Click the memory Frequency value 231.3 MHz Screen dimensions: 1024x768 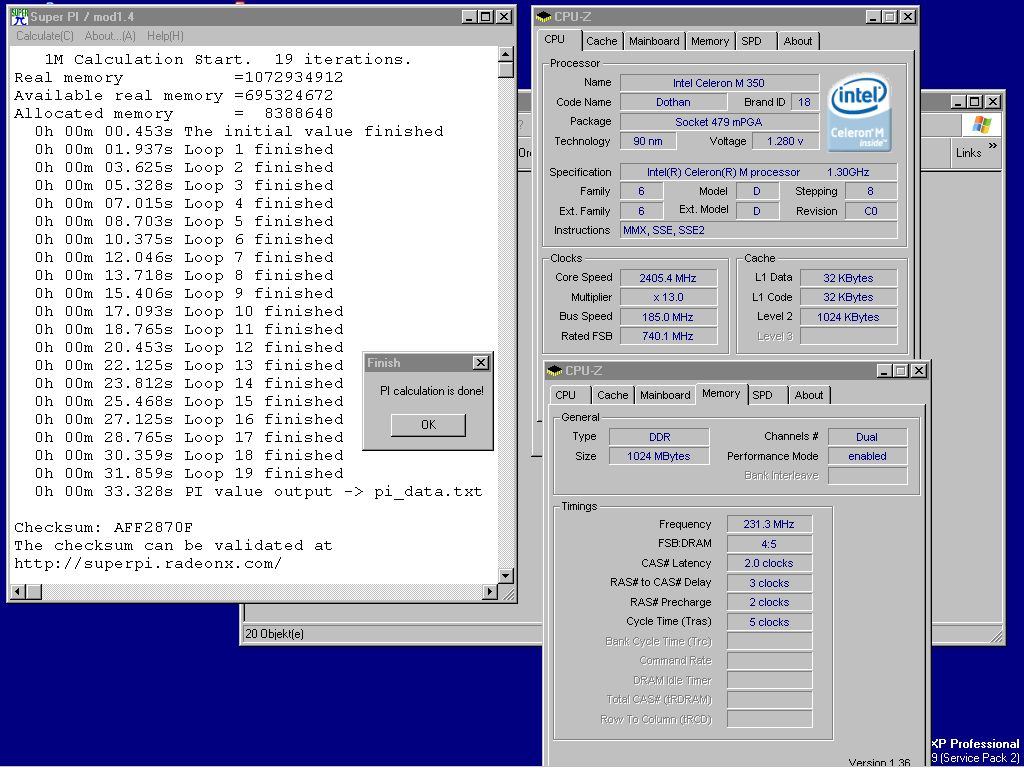coord(769,524)
